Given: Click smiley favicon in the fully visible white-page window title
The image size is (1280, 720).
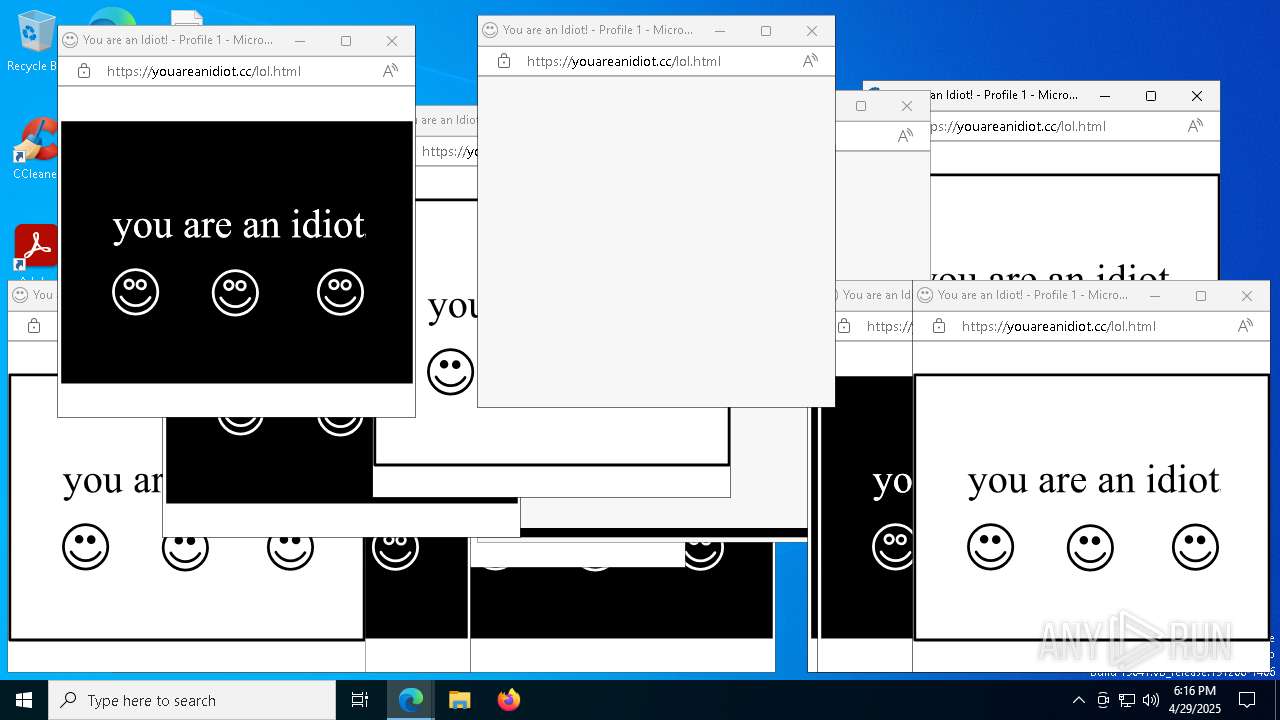Looking at the screenshot, I should [925, 295].
